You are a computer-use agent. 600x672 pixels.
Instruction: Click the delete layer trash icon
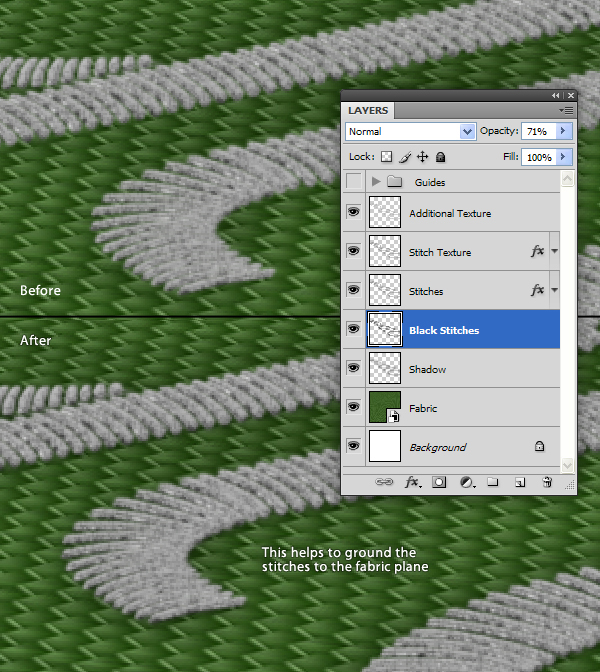[547, 482]
